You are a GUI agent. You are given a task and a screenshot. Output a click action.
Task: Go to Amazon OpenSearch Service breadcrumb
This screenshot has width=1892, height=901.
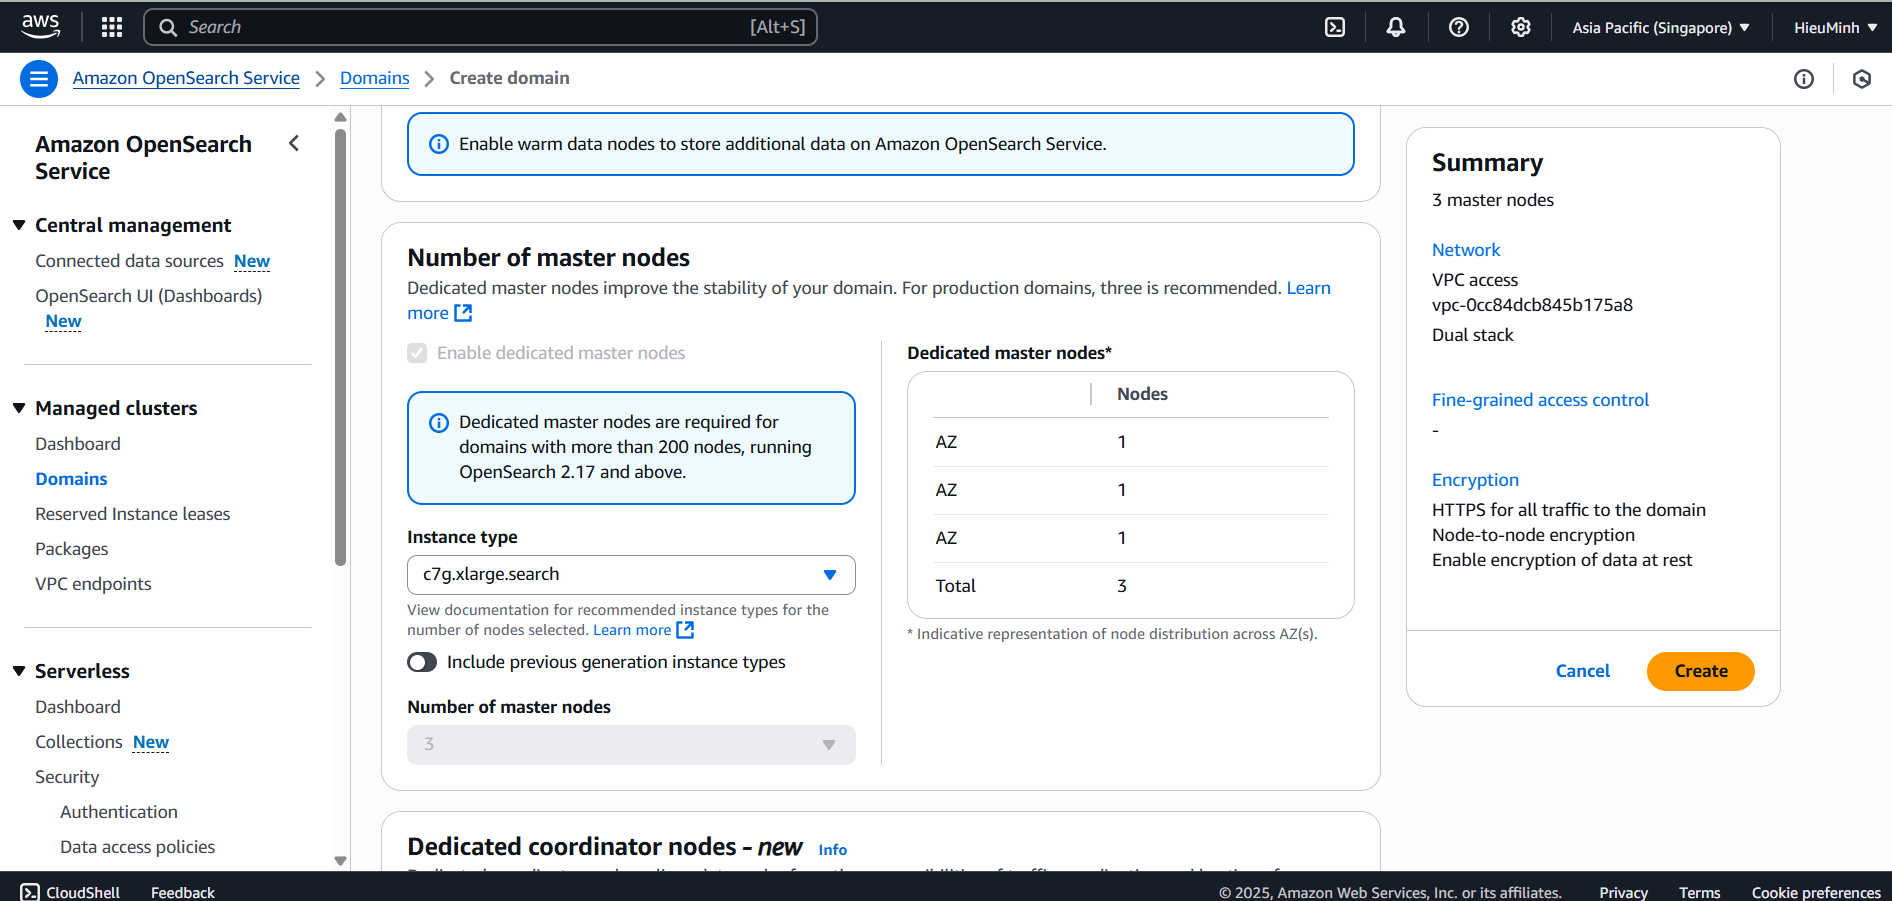pos(186,78)
